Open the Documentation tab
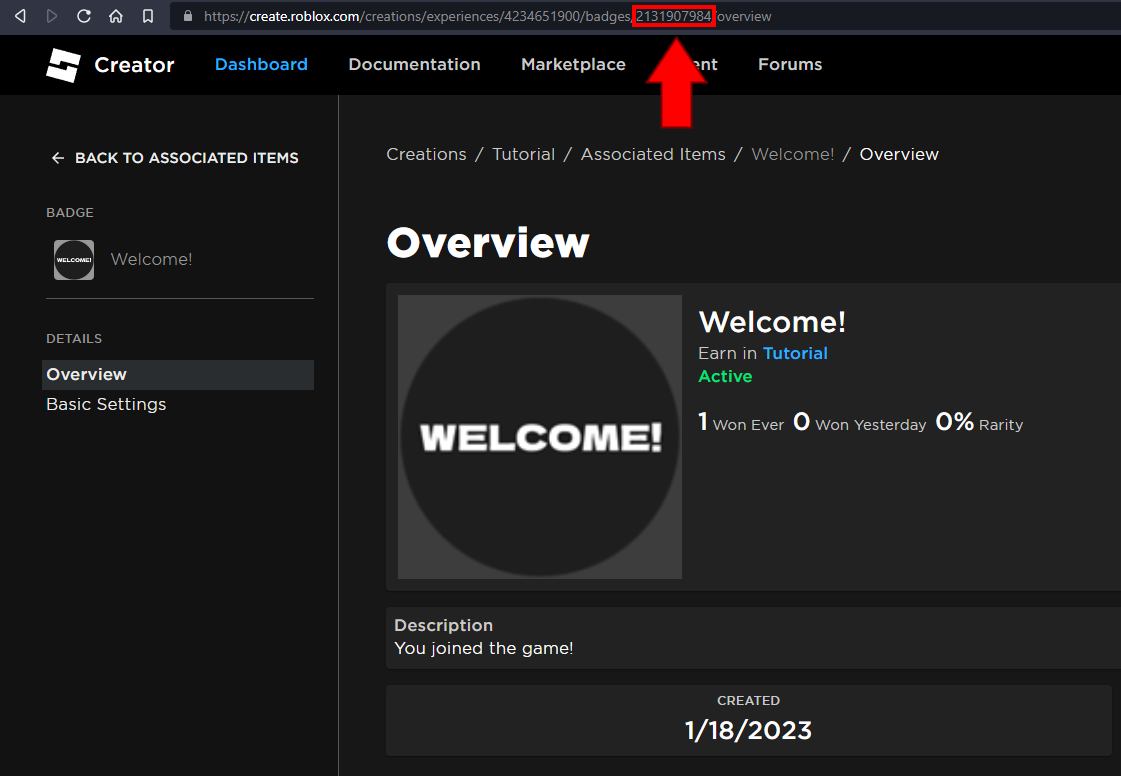 (414, 64)
